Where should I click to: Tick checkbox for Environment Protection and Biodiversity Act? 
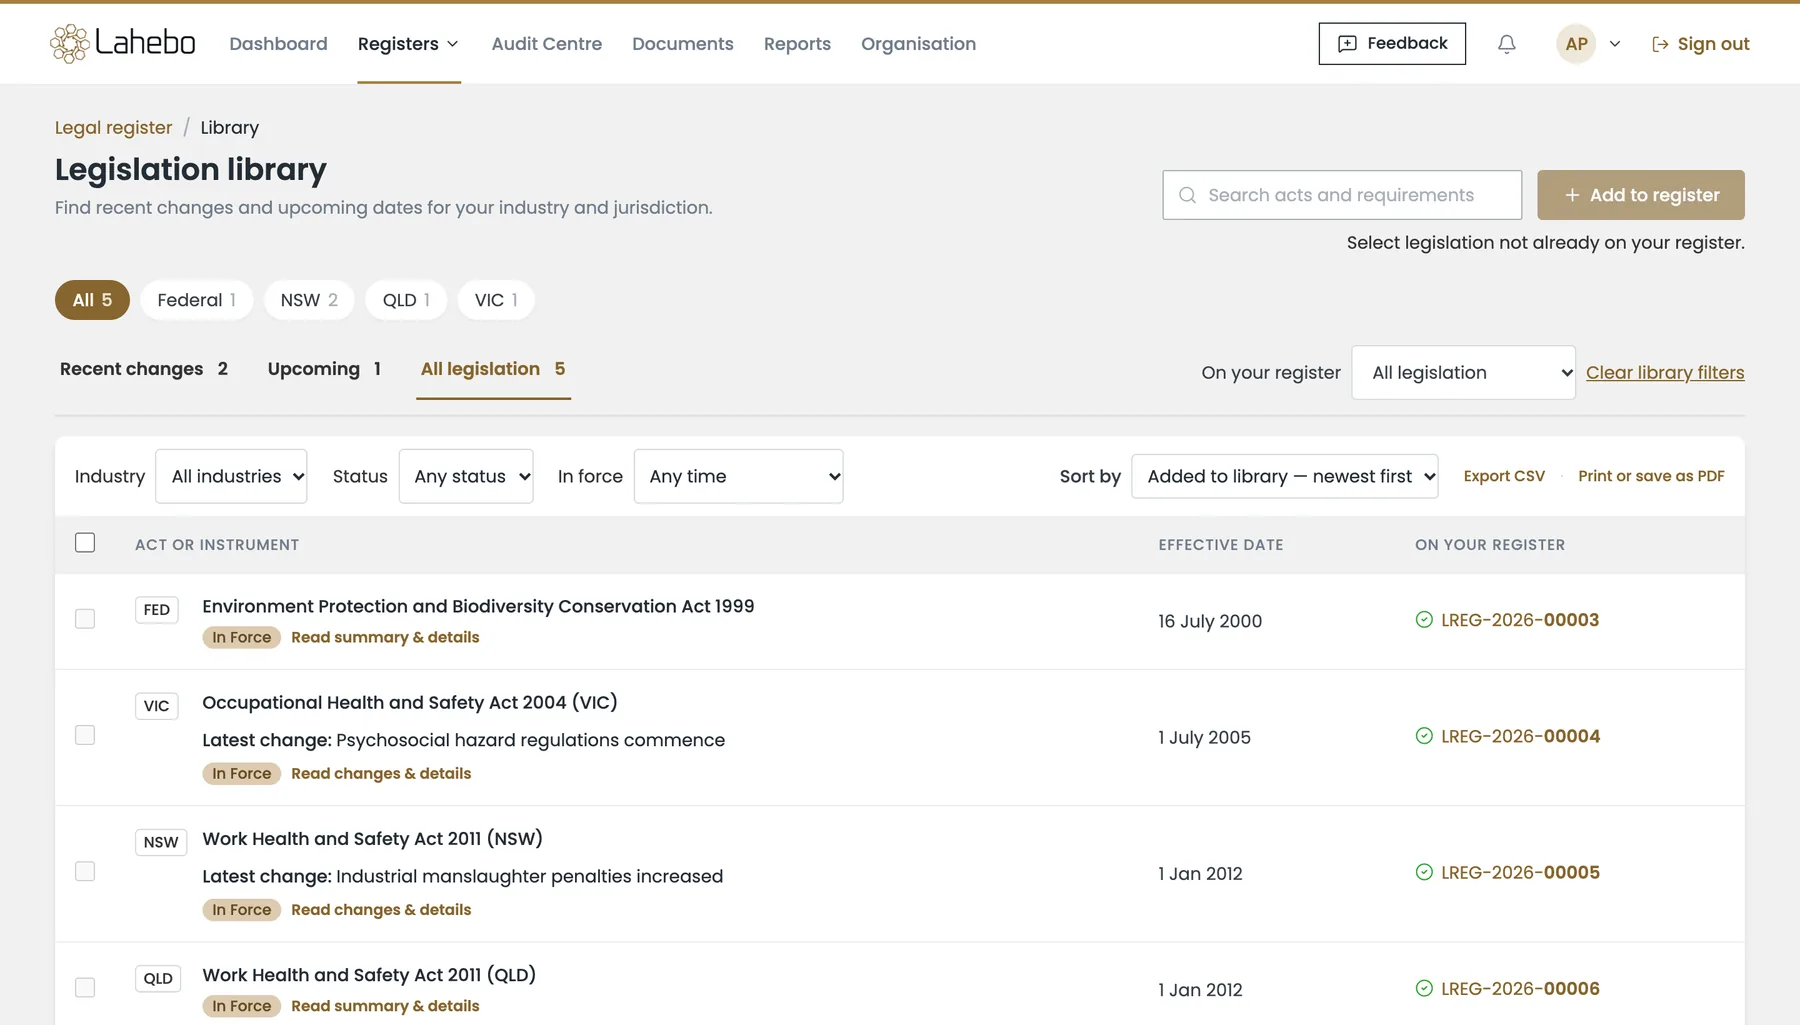[x=85, y=619]
